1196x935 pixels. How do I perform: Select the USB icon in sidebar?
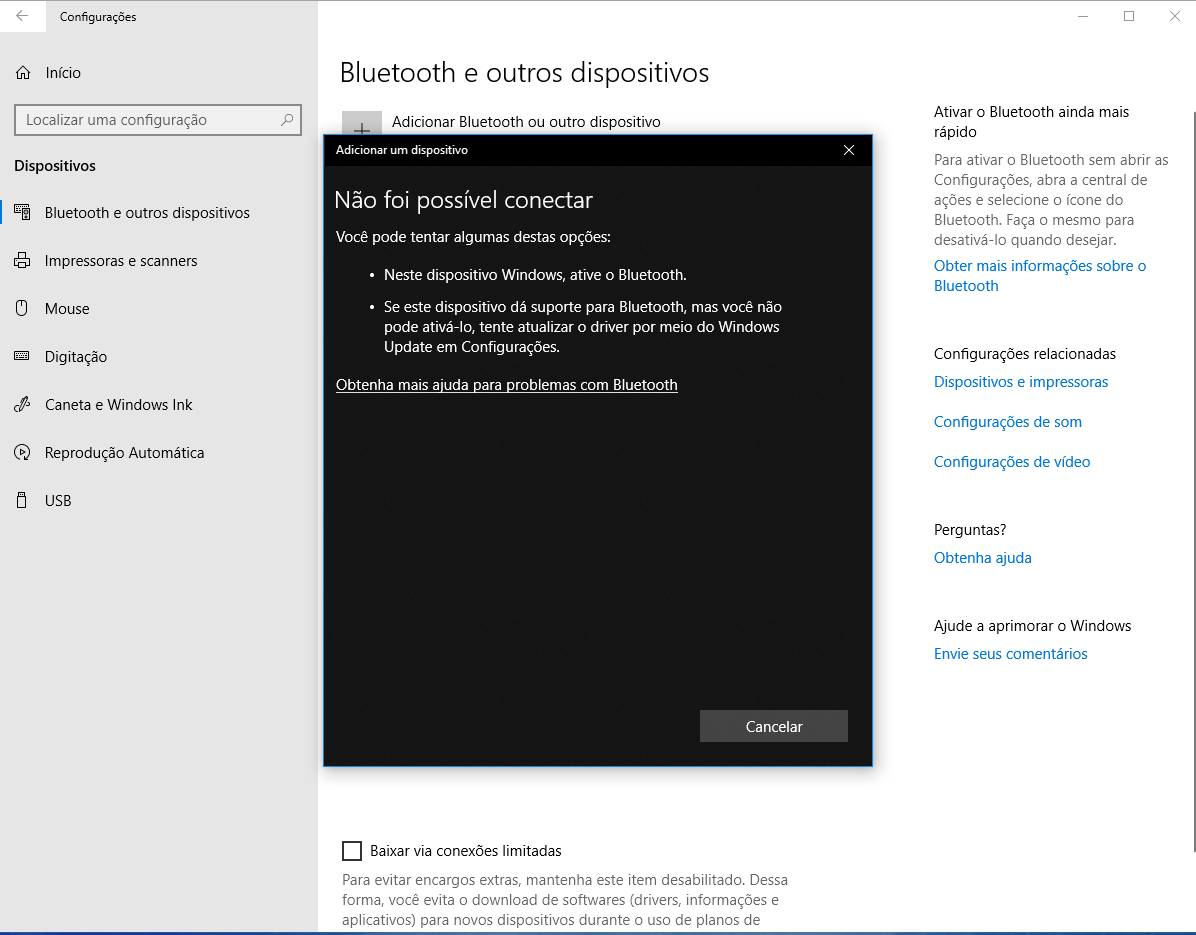click(22, 500)
